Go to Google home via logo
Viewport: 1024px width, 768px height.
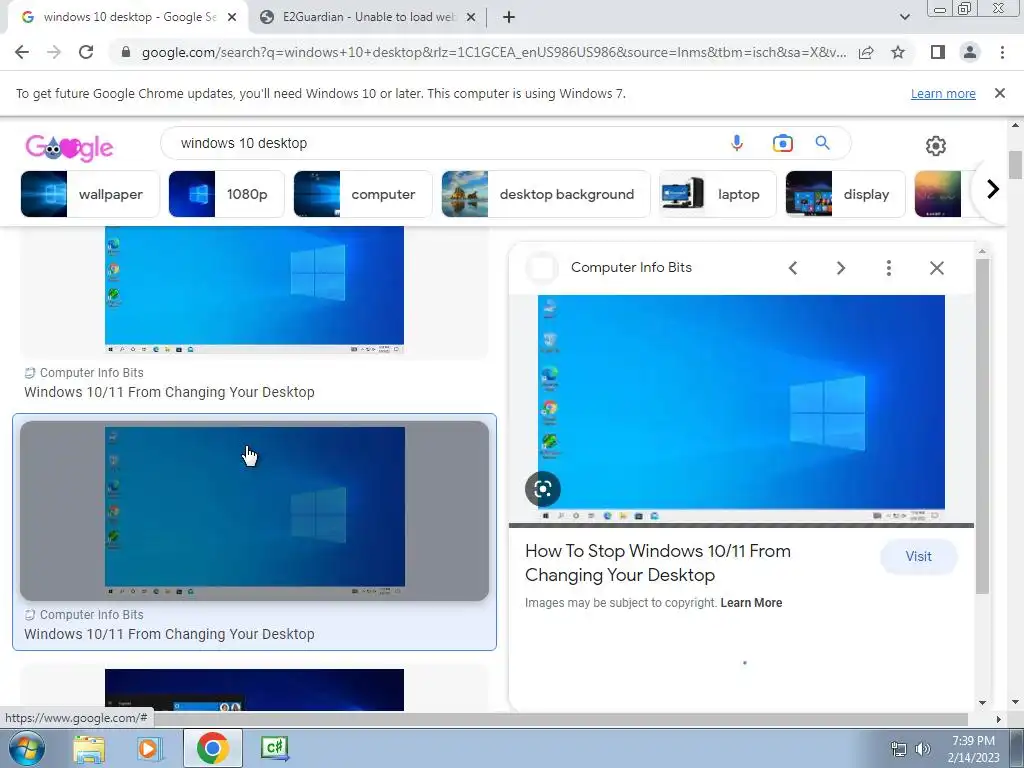[x=69, y=147]
